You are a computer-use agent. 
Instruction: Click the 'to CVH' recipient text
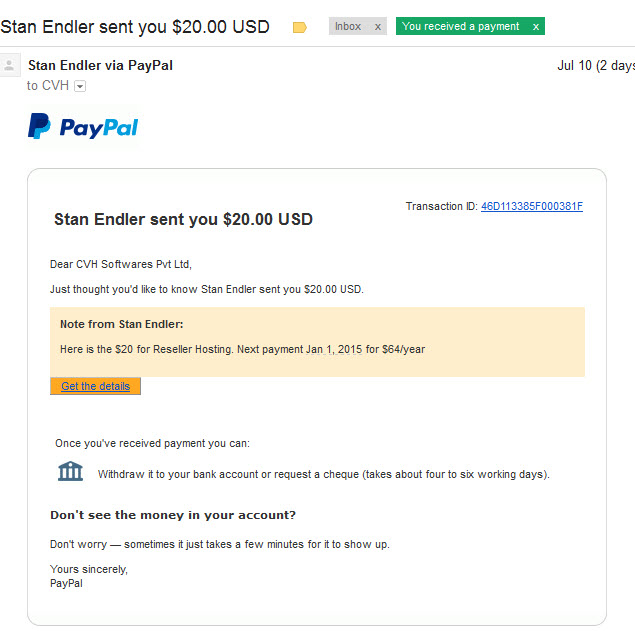click(x=48, y=85)
